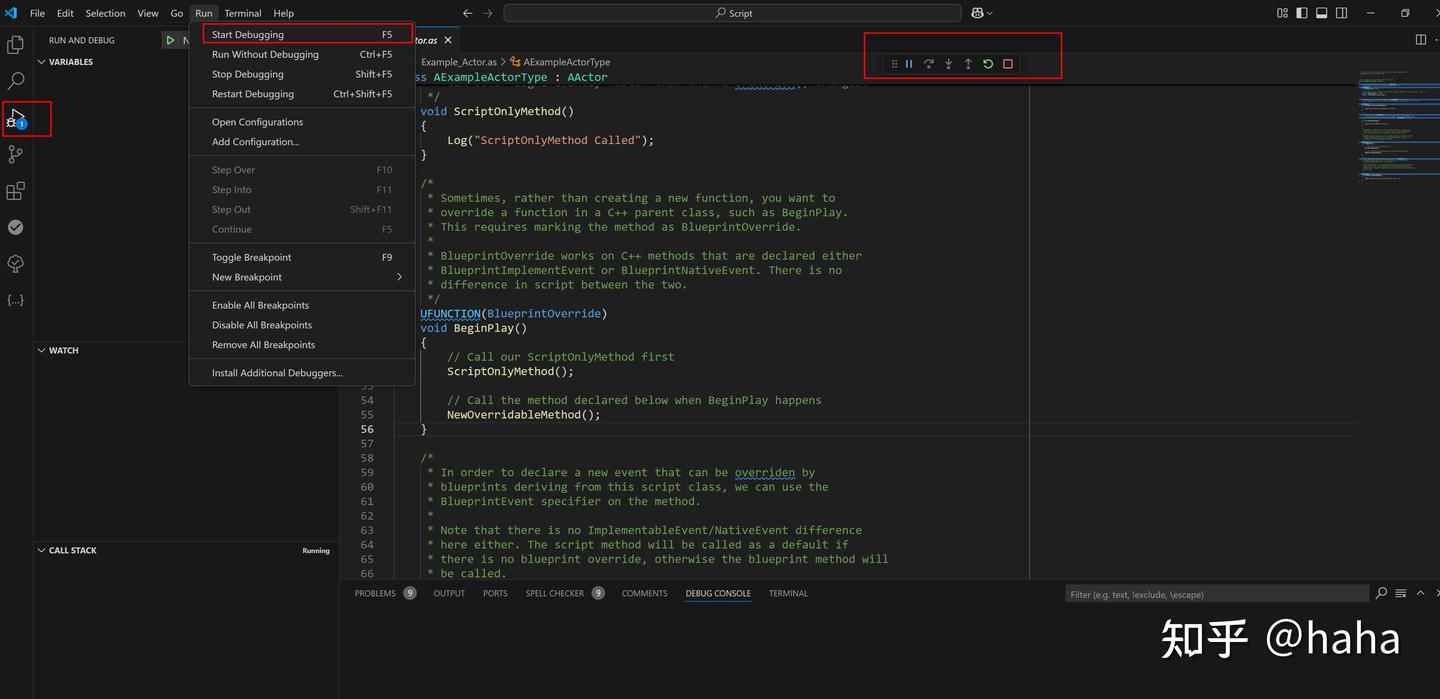Click the Debug Console filter field
1440x699 pixels.
coord(1215,593)
